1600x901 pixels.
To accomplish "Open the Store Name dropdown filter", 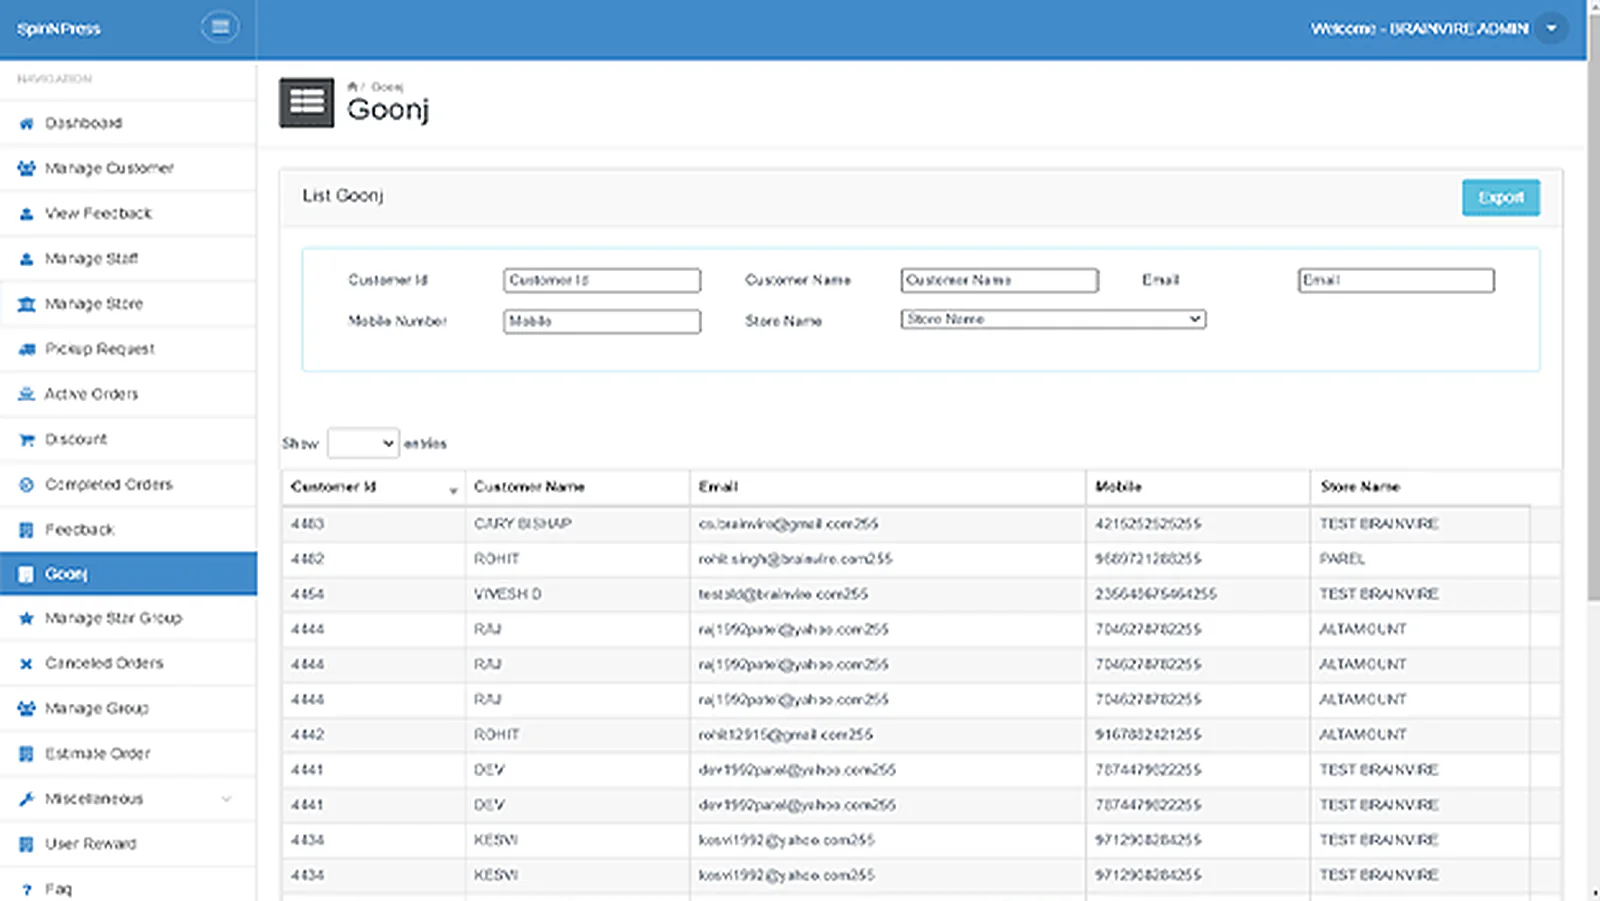I will click(x=1053, y=319).
